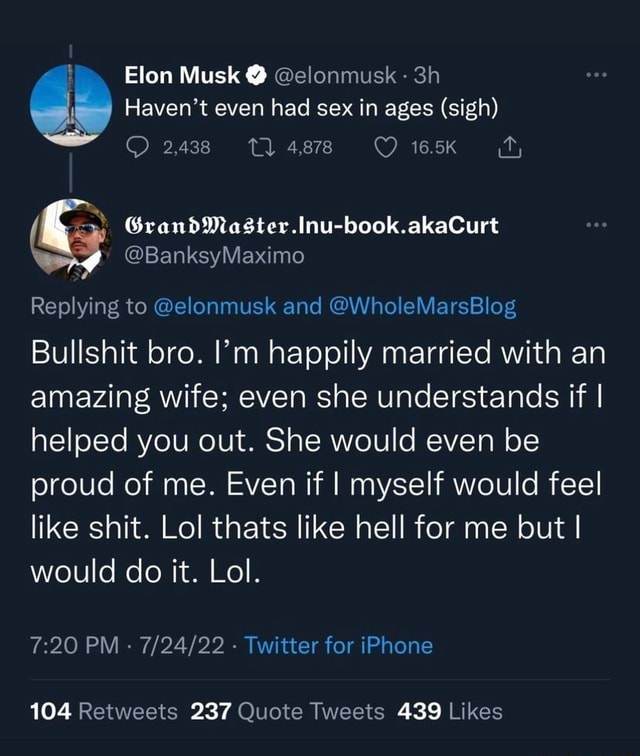View the 104 Retweets list

point(104,712)
